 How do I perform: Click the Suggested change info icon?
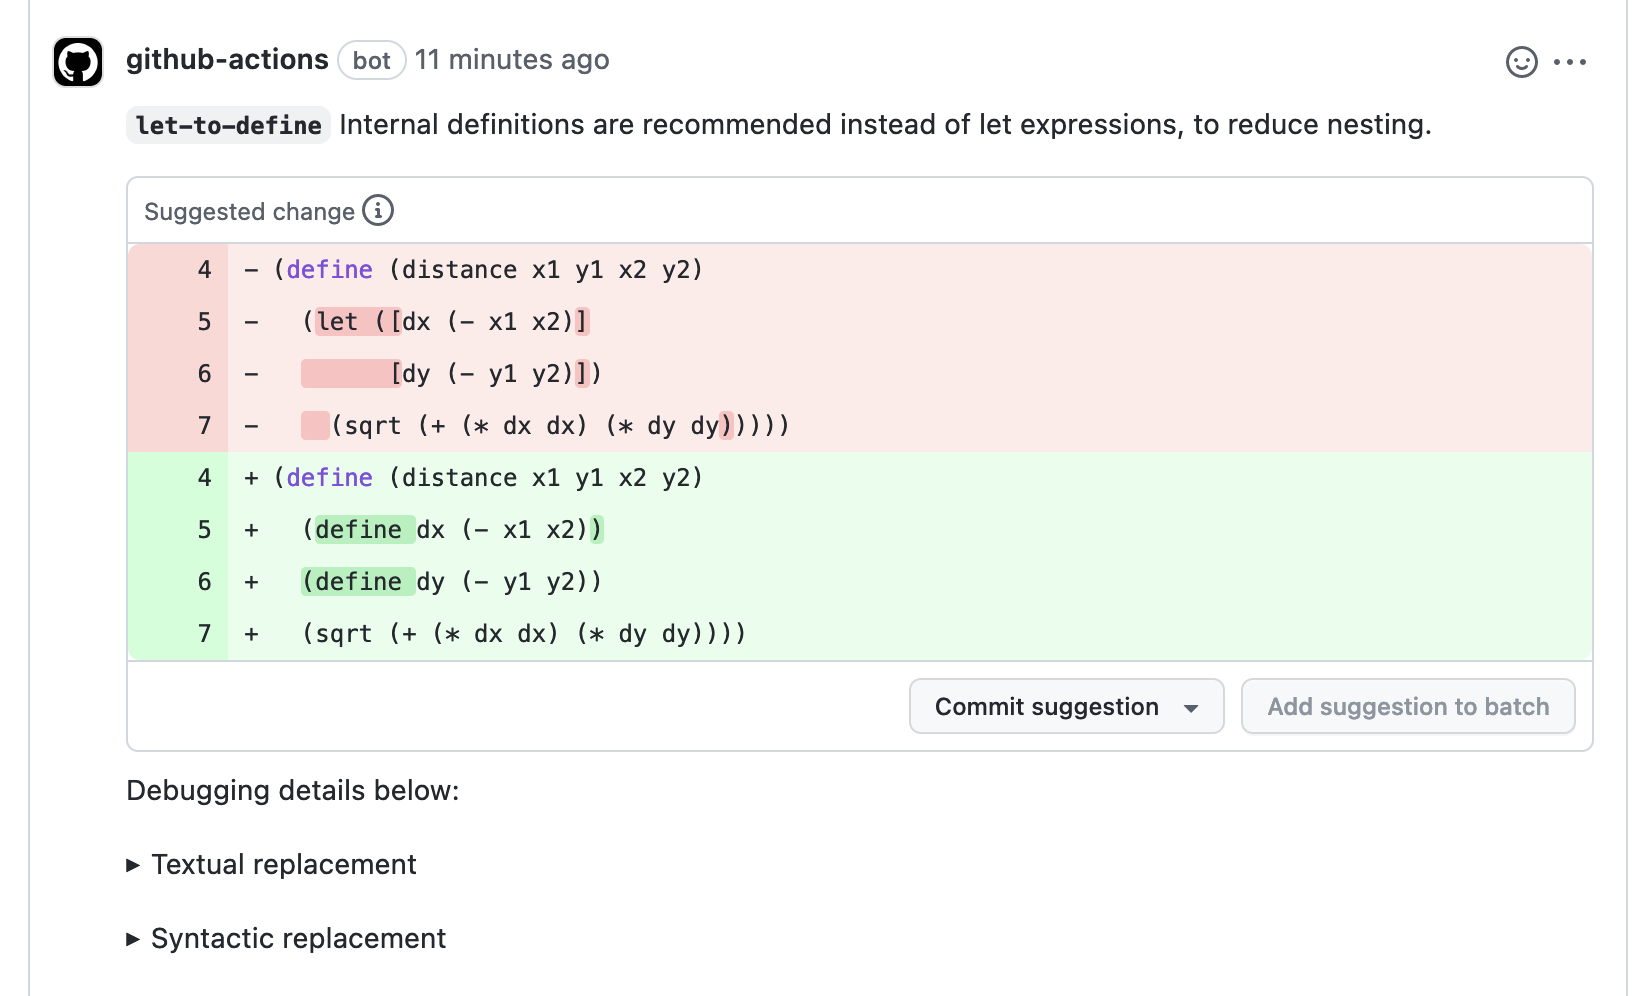click(378, 211)
